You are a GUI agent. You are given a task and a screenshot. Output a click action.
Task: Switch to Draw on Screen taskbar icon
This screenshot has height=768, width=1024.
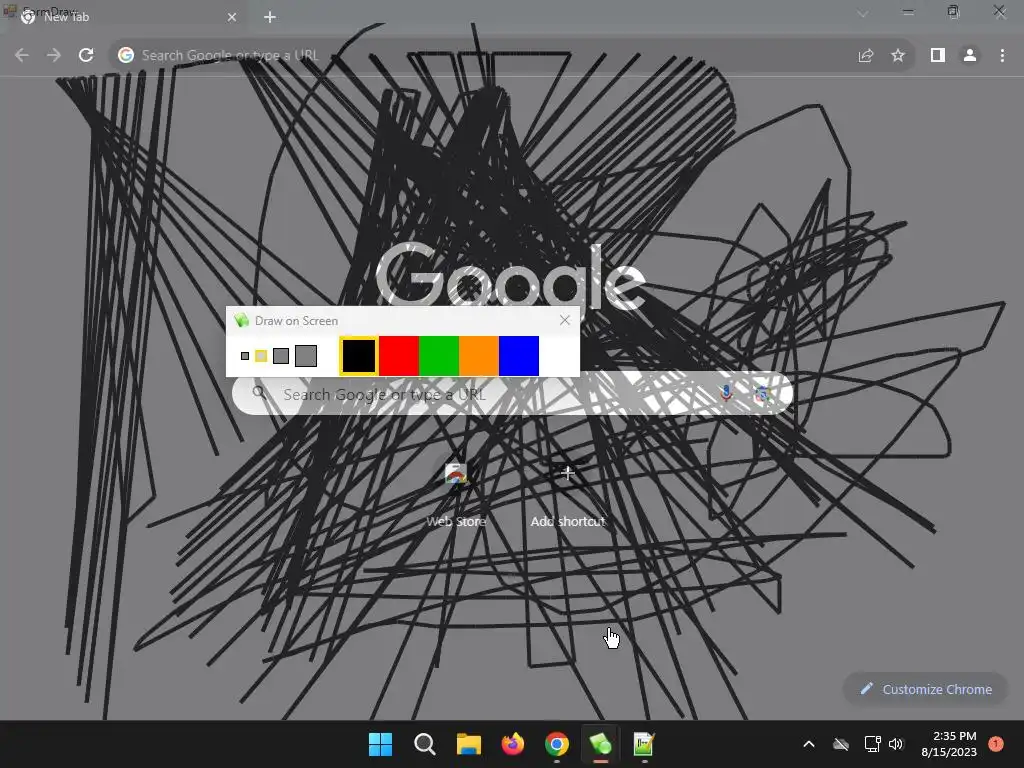coord(601,744)
